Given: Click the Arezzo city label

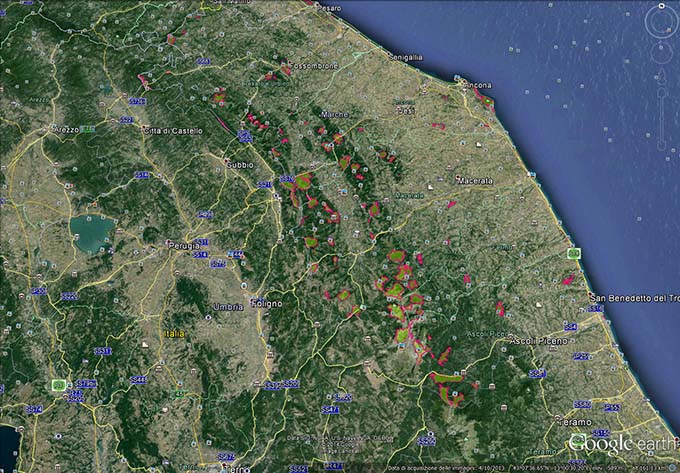Looking at the screenshot, I should click(x=64, y=128).
